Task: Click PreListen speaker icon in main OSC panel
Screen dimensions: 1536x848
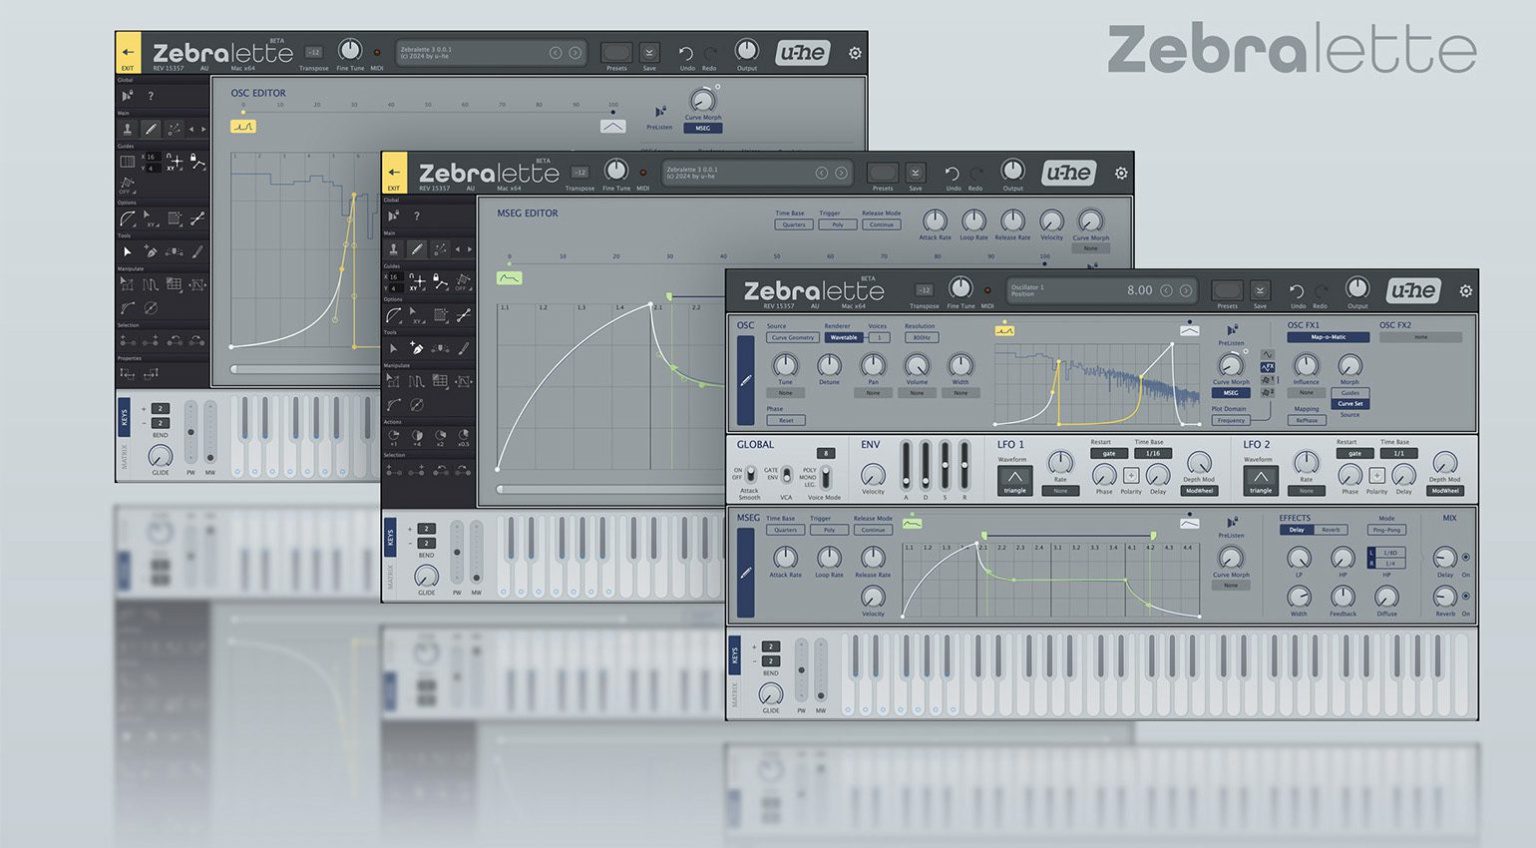Action: pyautogui.click(x=1231, y=330)
